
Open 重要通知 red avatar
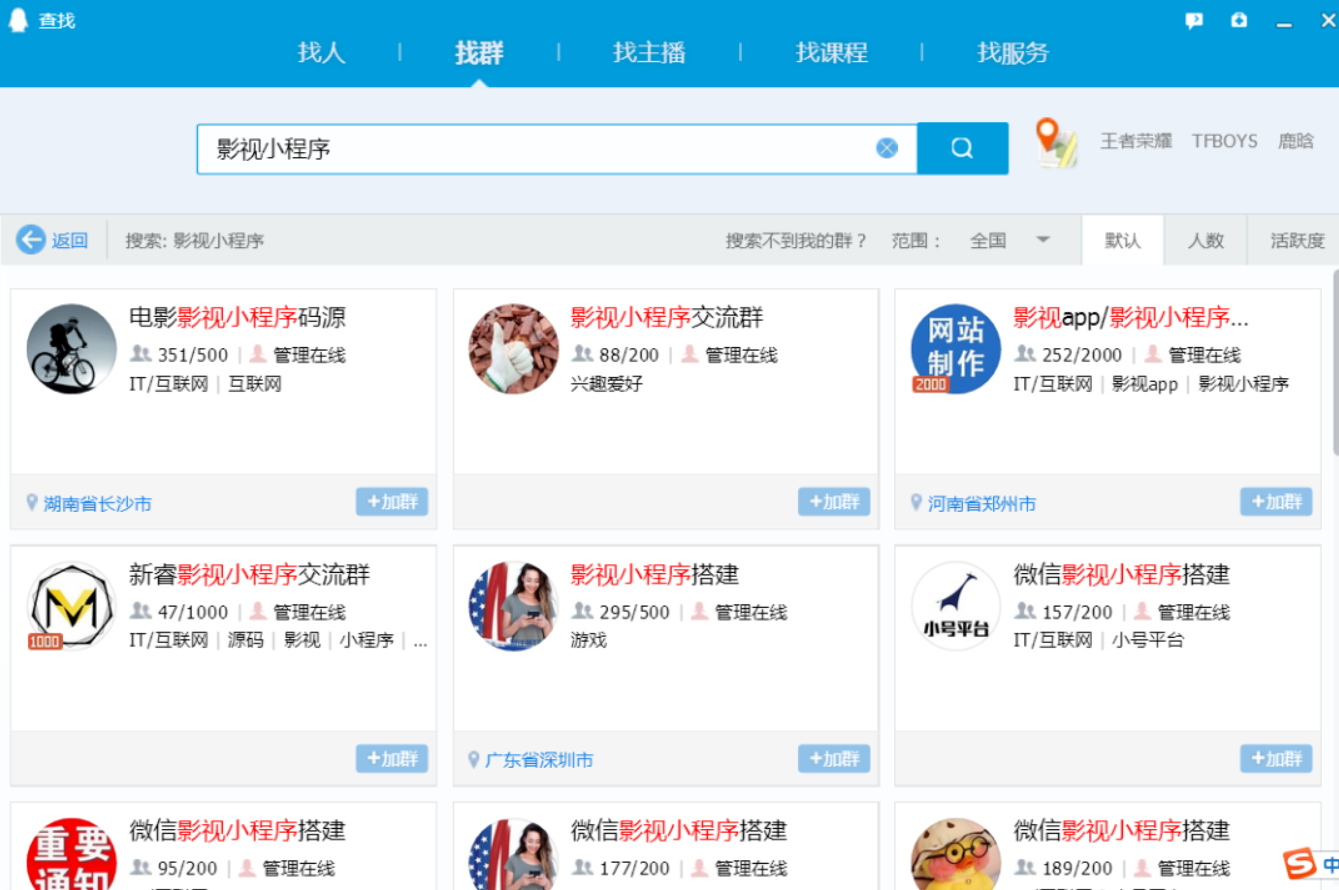72,854
